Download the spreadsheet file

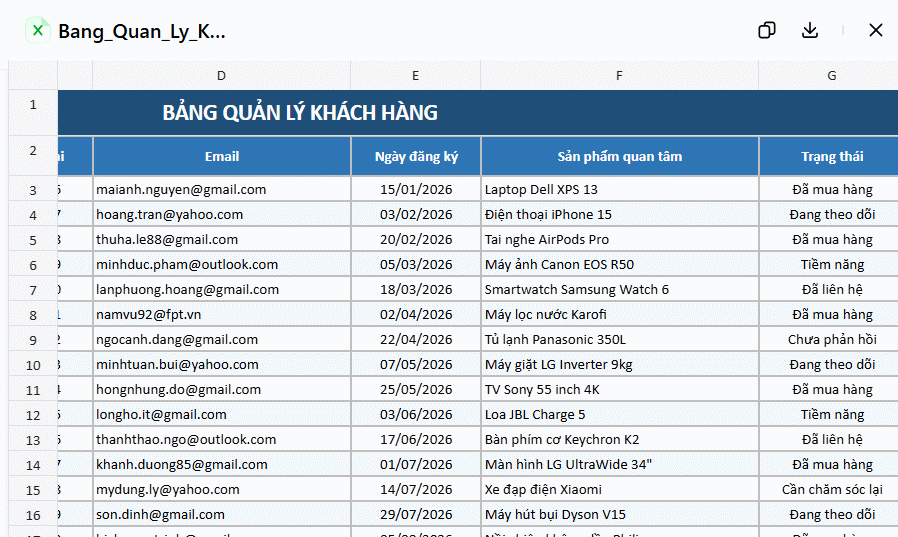pos(810,30)
